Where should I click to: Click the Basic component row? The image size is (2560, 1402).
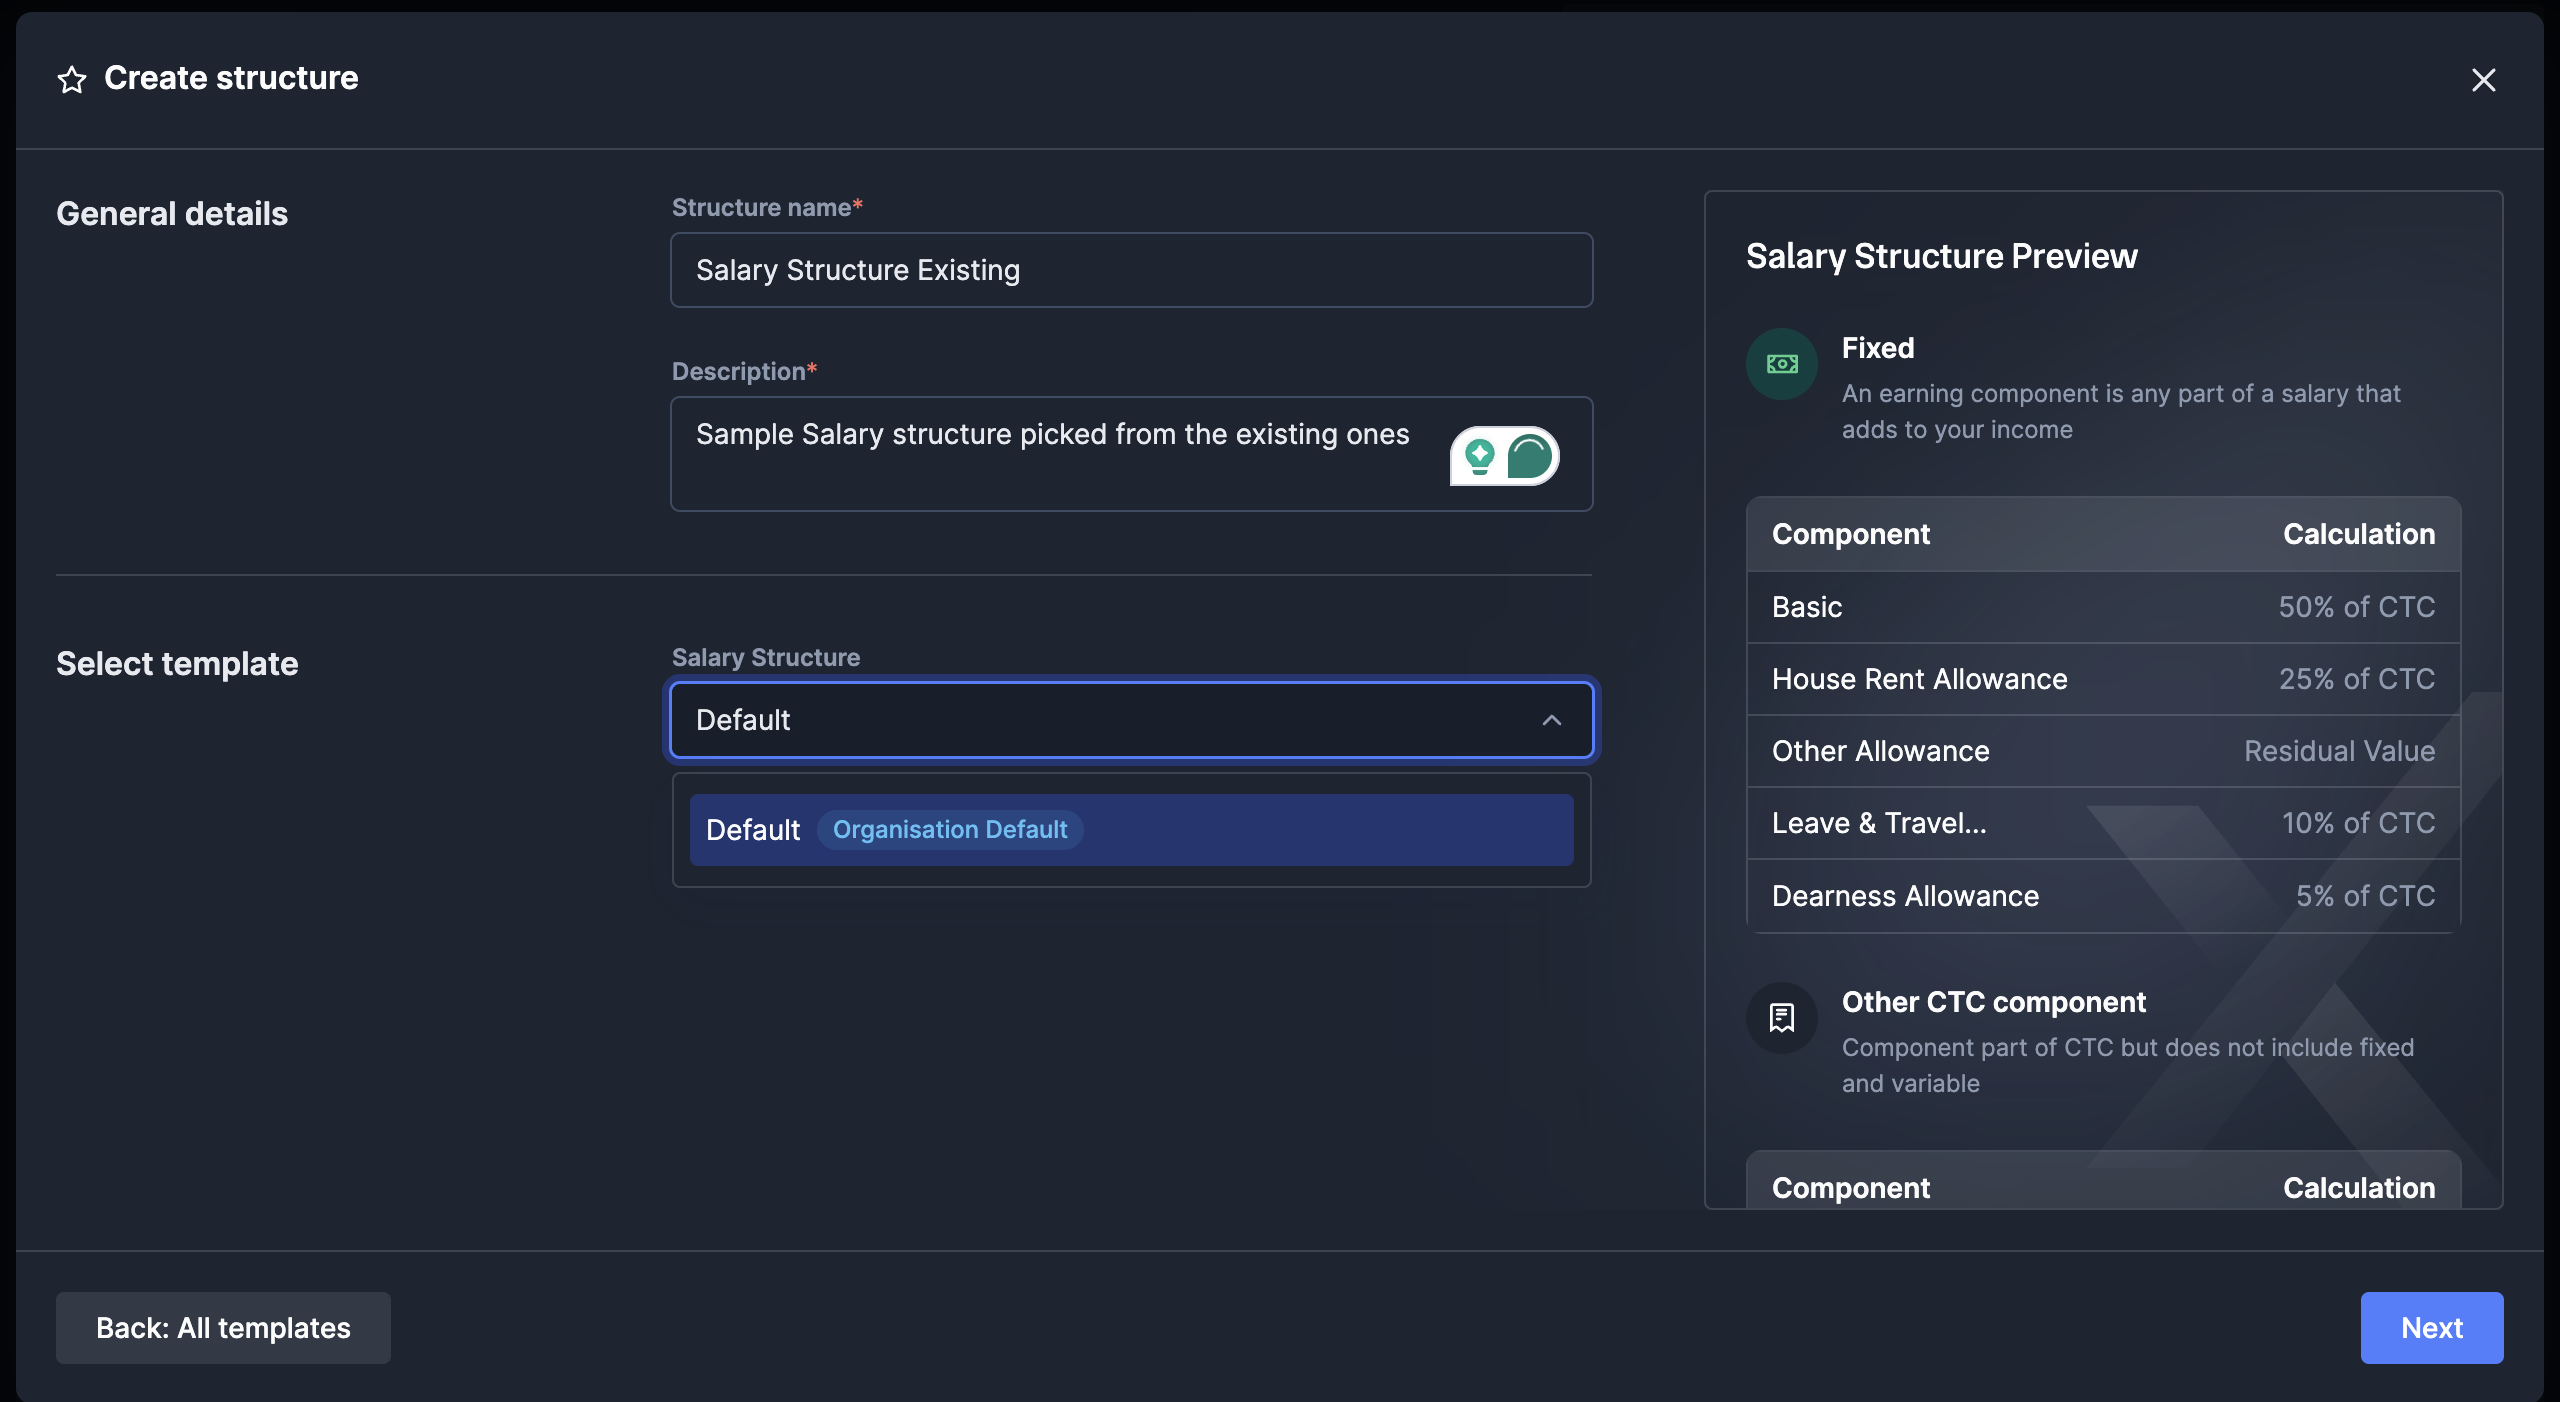click(x=2104, y=607)
